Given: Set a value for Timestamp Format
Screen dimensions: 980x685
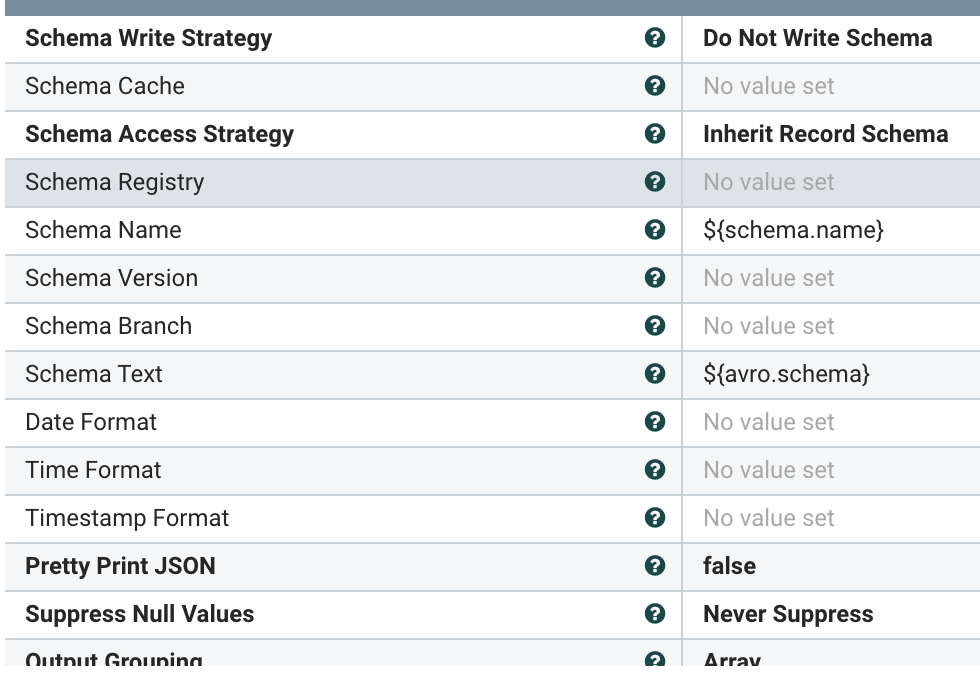Looking at the screenshot, I should click(x=768, y=518).
